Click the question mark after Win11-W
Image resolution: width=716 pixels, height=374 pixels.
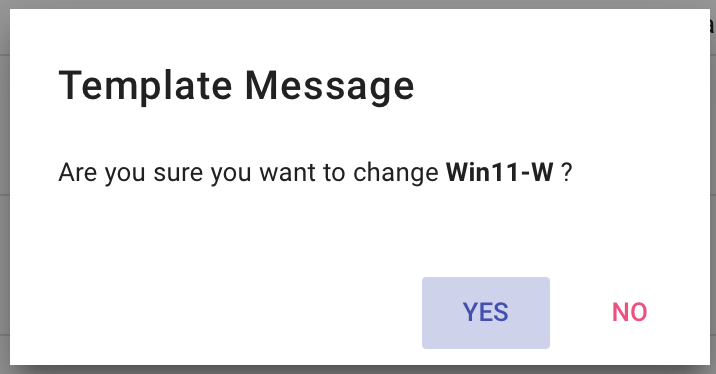[x=567, y=173]
